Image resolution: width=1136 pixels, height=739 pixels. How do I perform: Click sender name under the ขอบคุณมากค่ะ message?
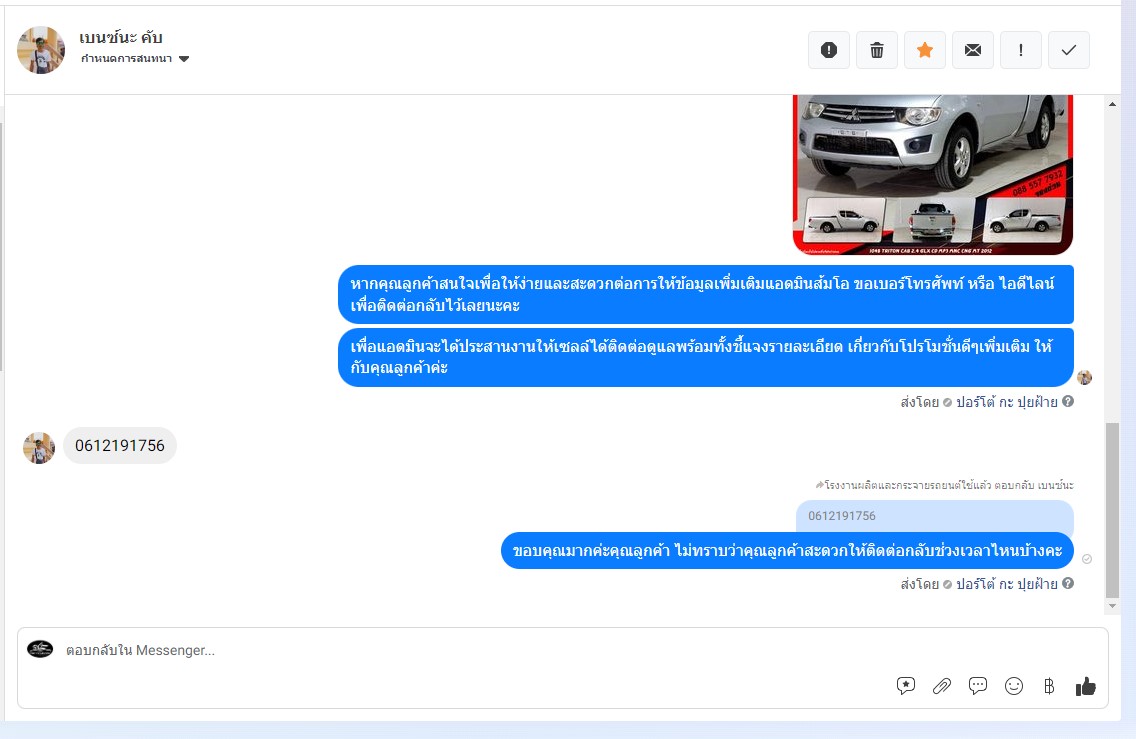click(1006, 584)
